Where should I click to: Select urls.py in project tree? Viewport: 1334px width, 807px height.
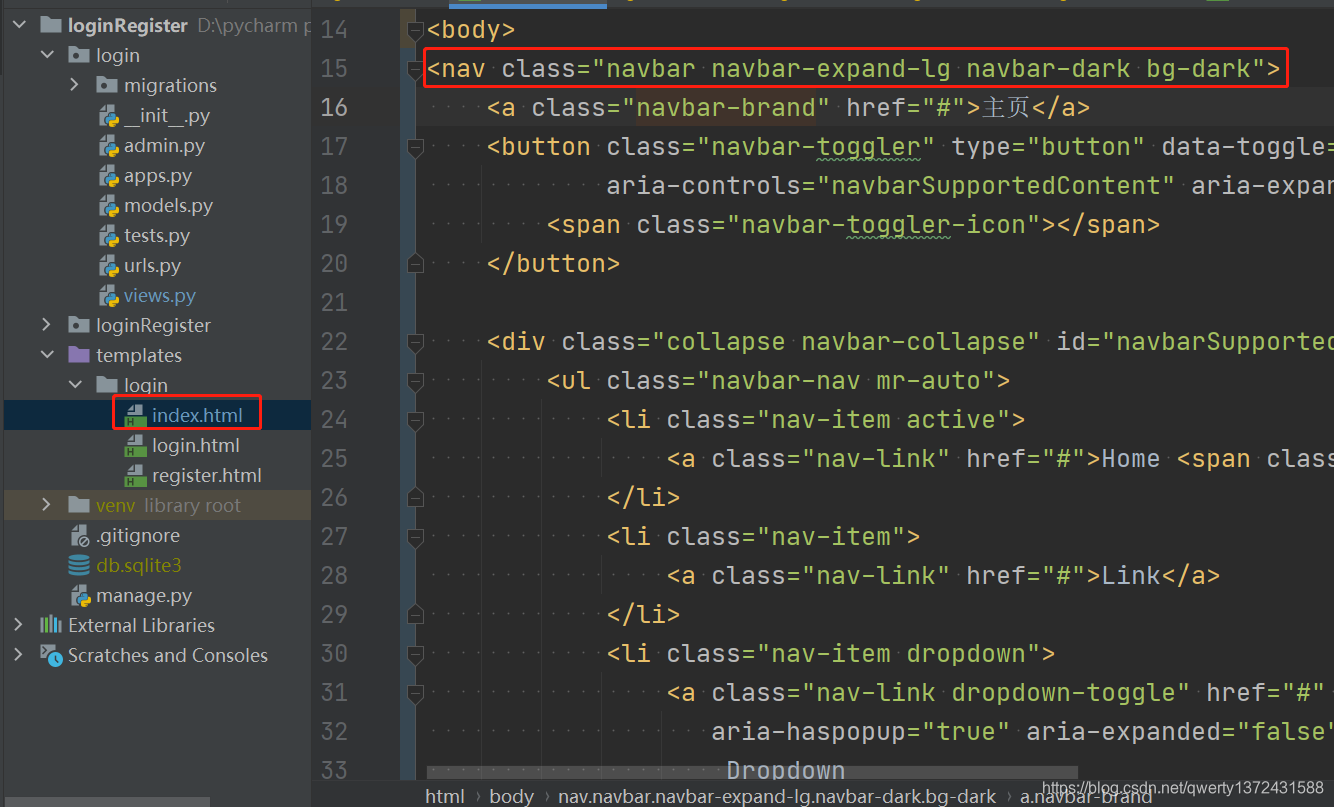coord(152,265)
